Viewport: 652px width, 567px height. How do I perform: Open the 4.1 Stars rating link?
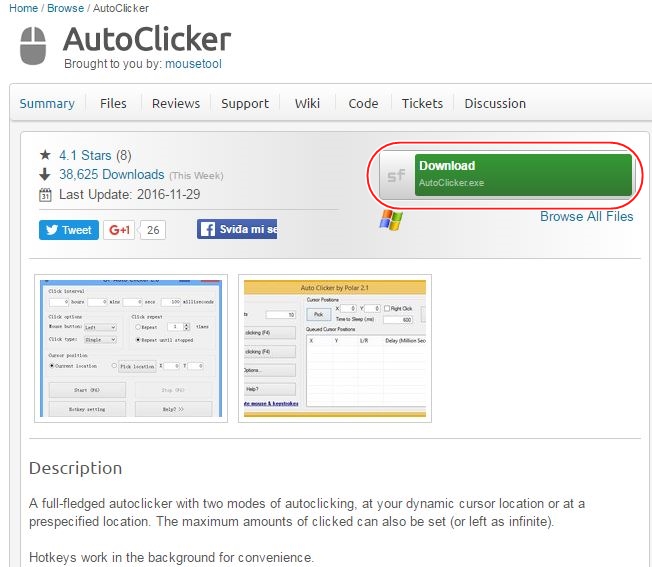click(x=85, y=155)
